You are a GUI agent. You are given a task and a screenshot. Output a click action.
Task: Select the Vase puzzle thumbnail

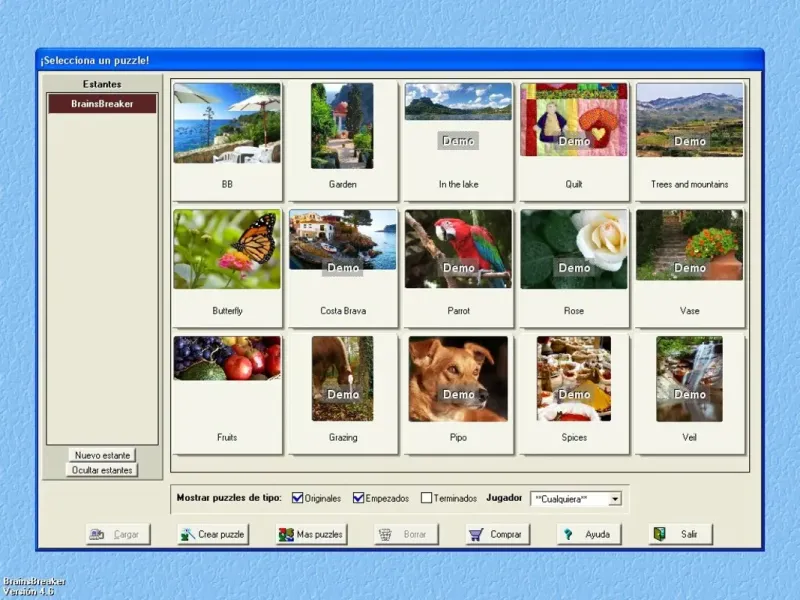[690, 245]
